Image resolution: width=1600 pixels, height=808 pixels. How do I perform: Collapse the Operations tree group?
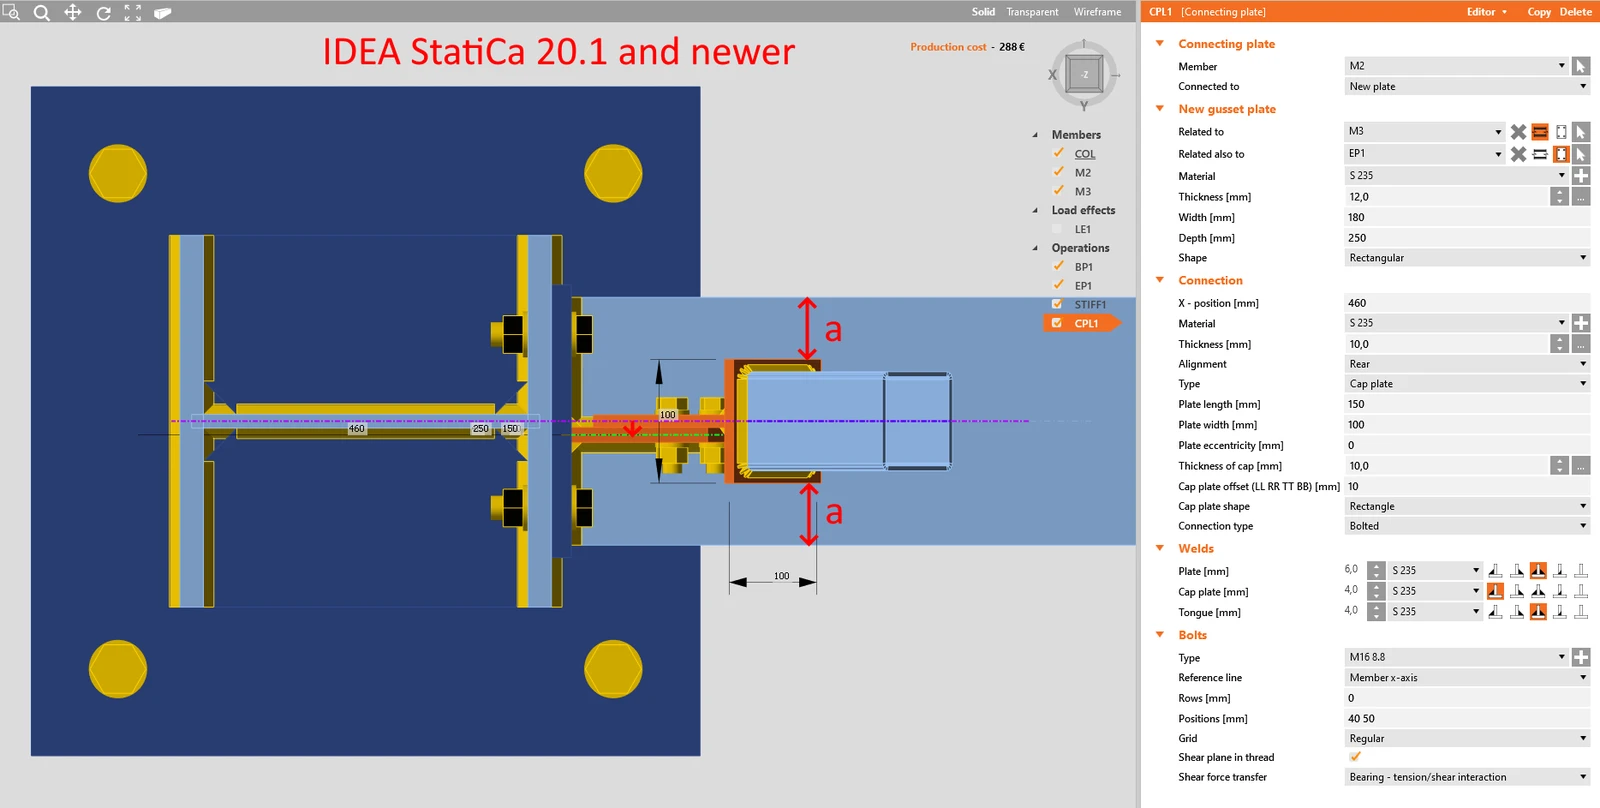1035,248
